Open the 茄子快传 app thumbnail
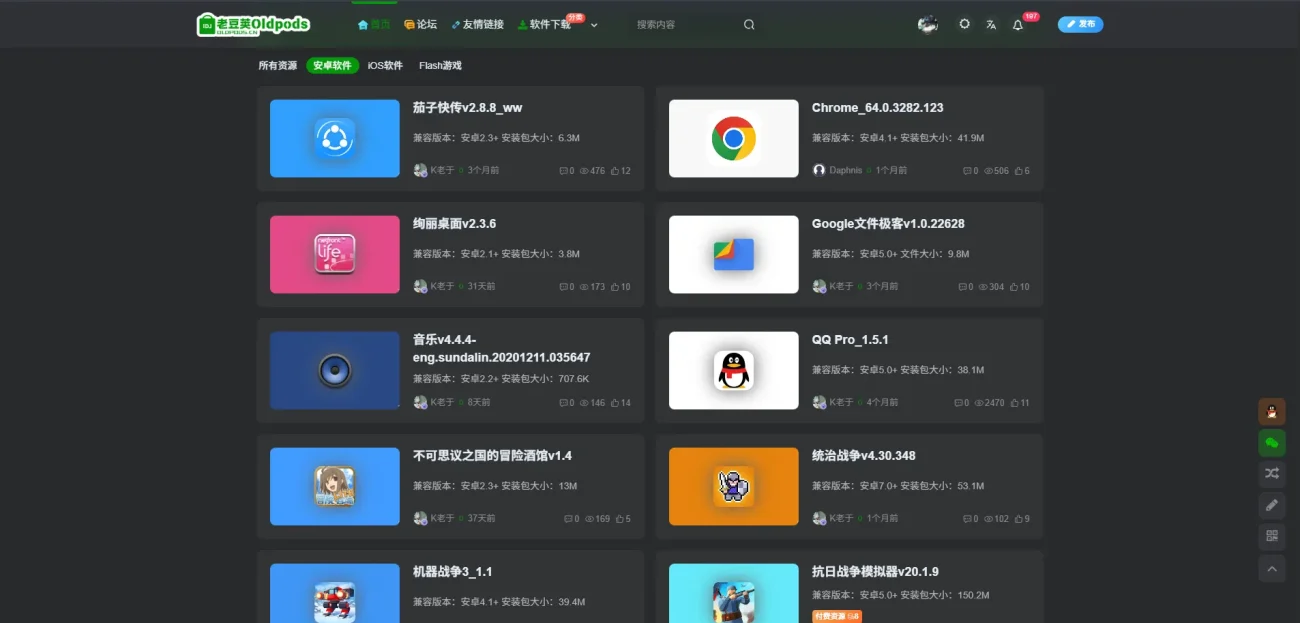The width and height of the screenshot is (1300, 623). [x=335, y=138]
